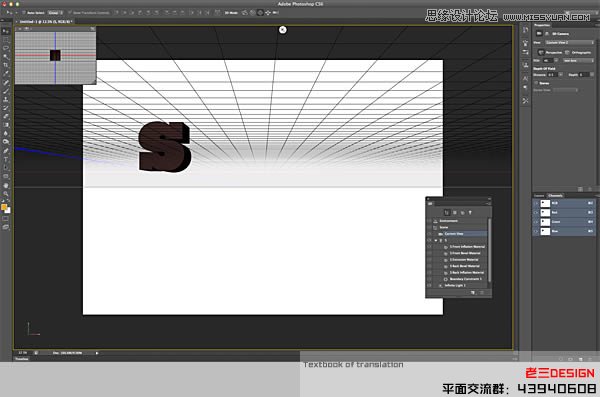The width and height of the screenshot is (600, 397).
Task: Select the Spot Healing Brush tool
Action: [x=6, y=83]
